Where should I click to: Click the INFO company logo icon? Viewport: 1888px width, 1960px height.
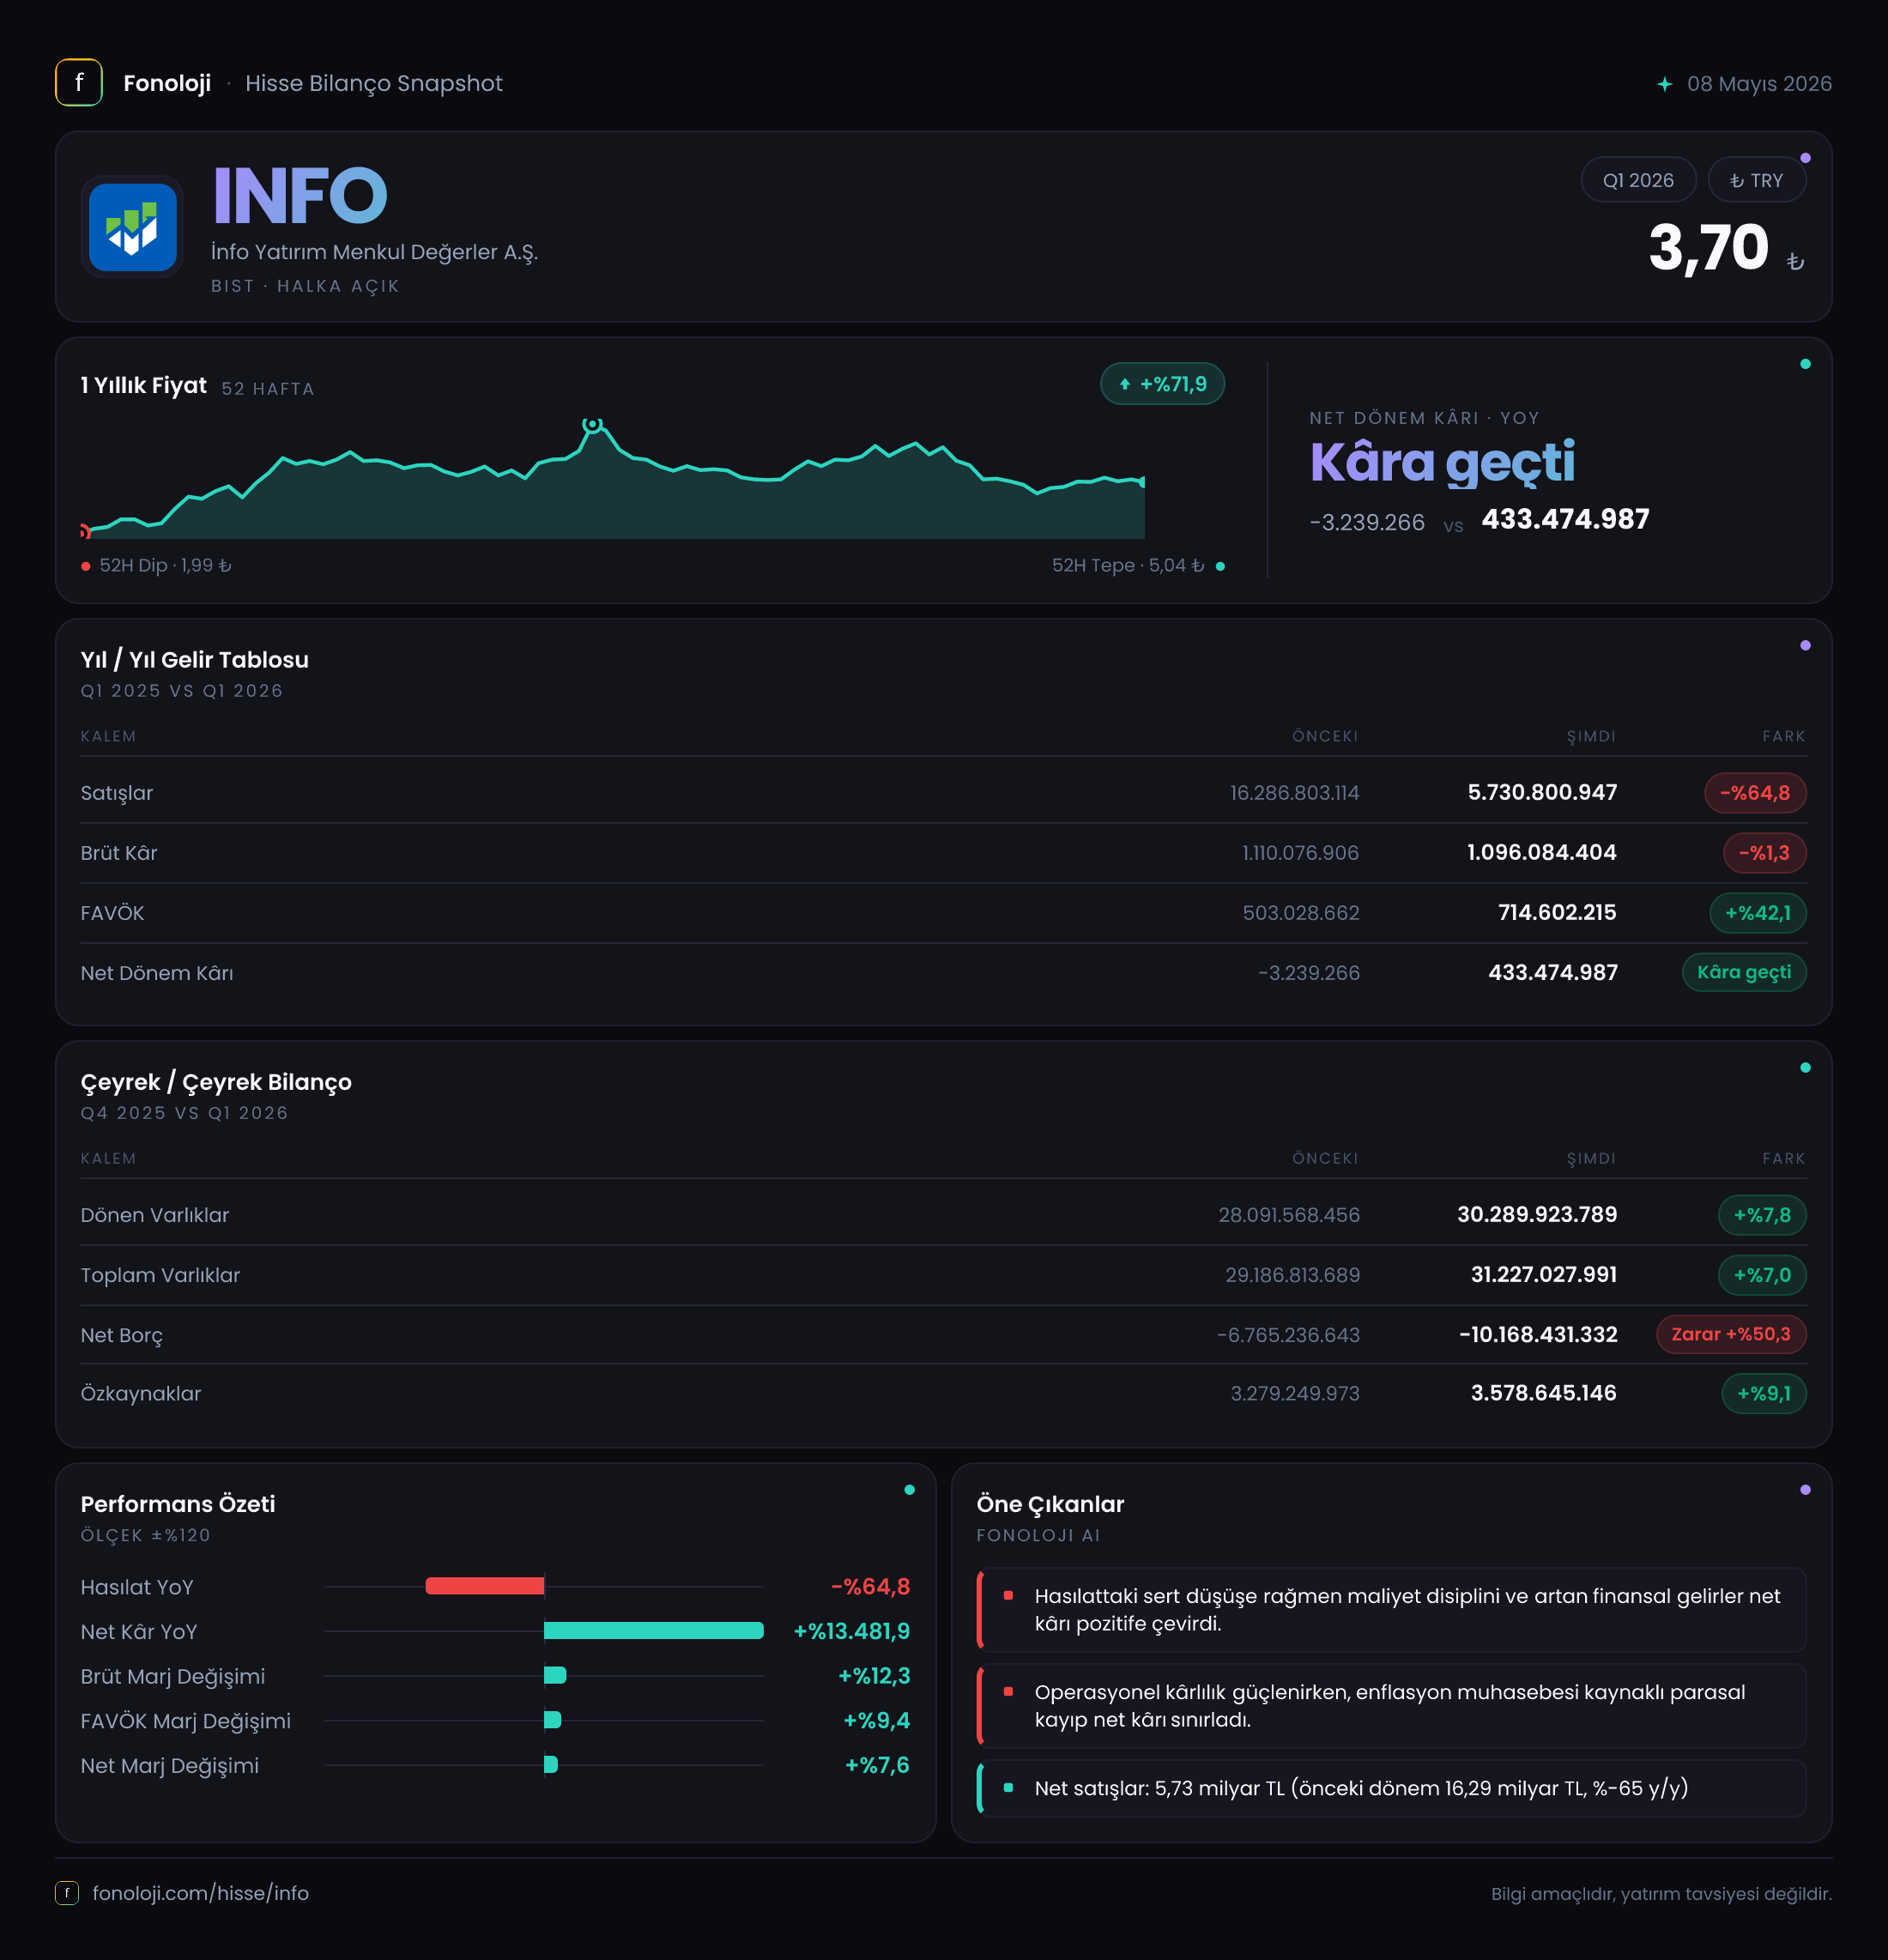[132, 227]
